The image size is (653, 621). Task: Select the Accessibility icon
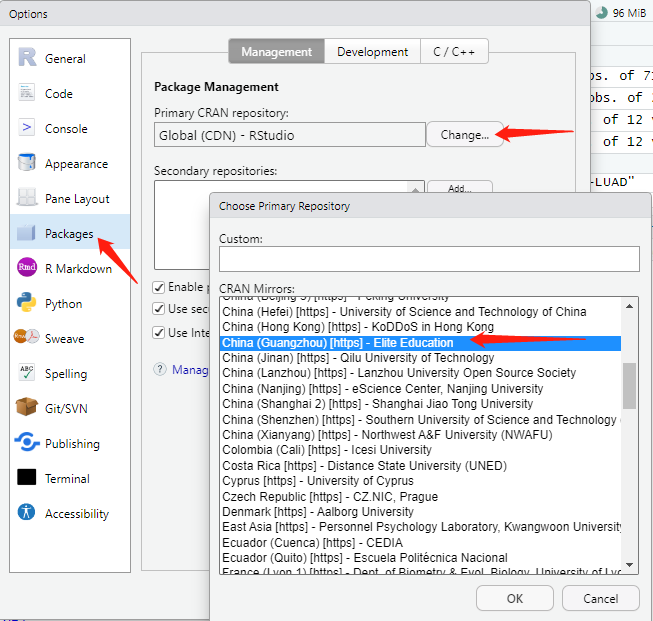pos(26,512)
